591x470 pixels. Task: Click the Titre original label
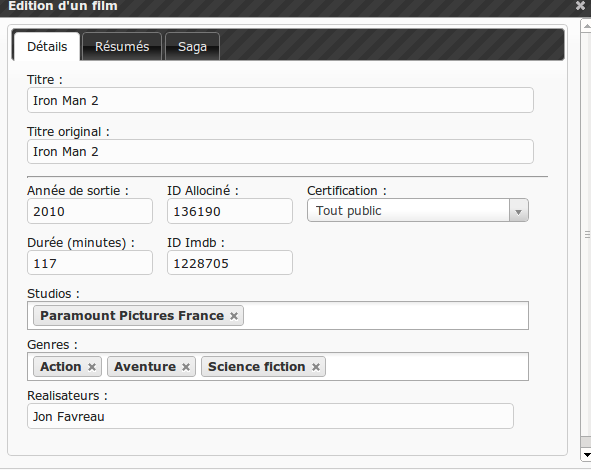click(68, 132)
